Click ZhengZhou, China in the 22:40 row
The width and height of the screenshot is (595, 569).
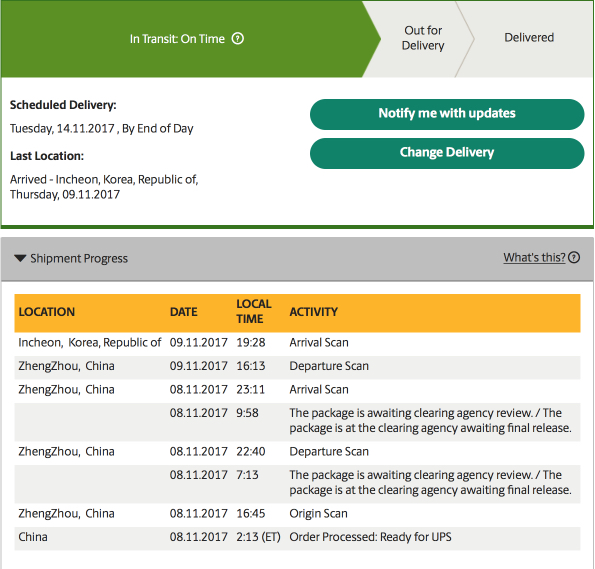tap(66, 451)
